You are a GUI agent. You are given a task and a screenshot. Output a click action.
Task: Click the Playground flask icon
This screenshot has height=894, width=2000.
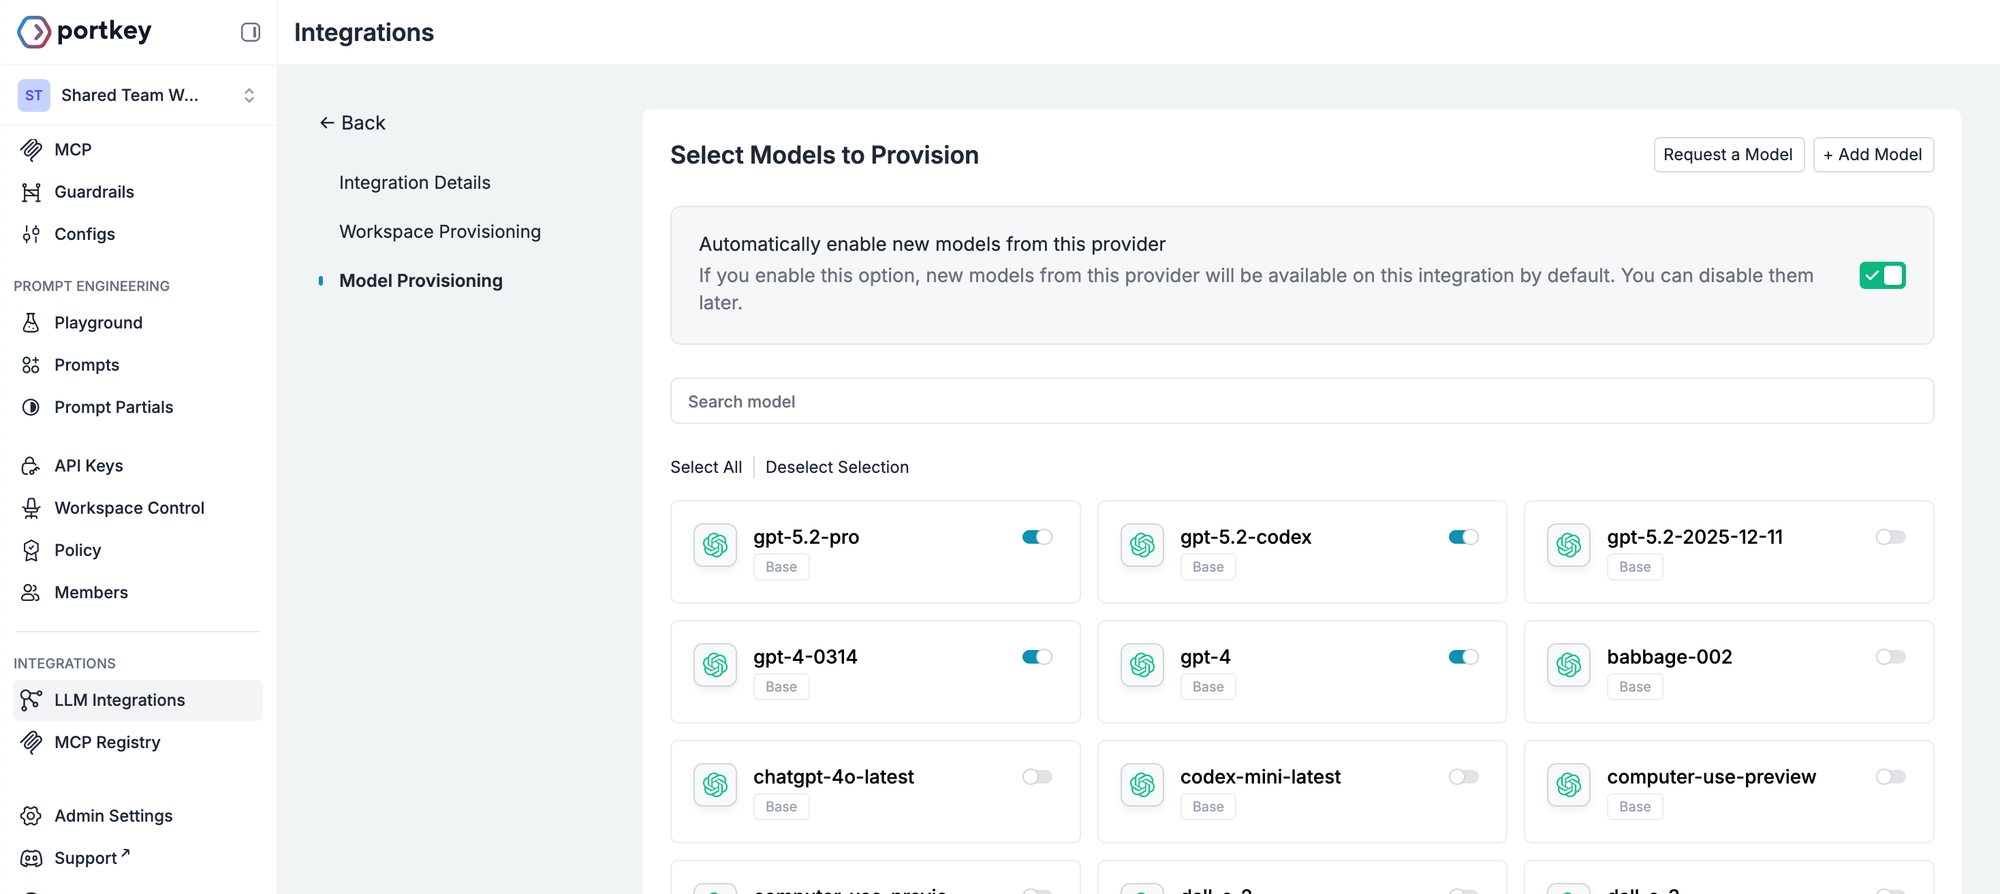click(x=31, y=323)
